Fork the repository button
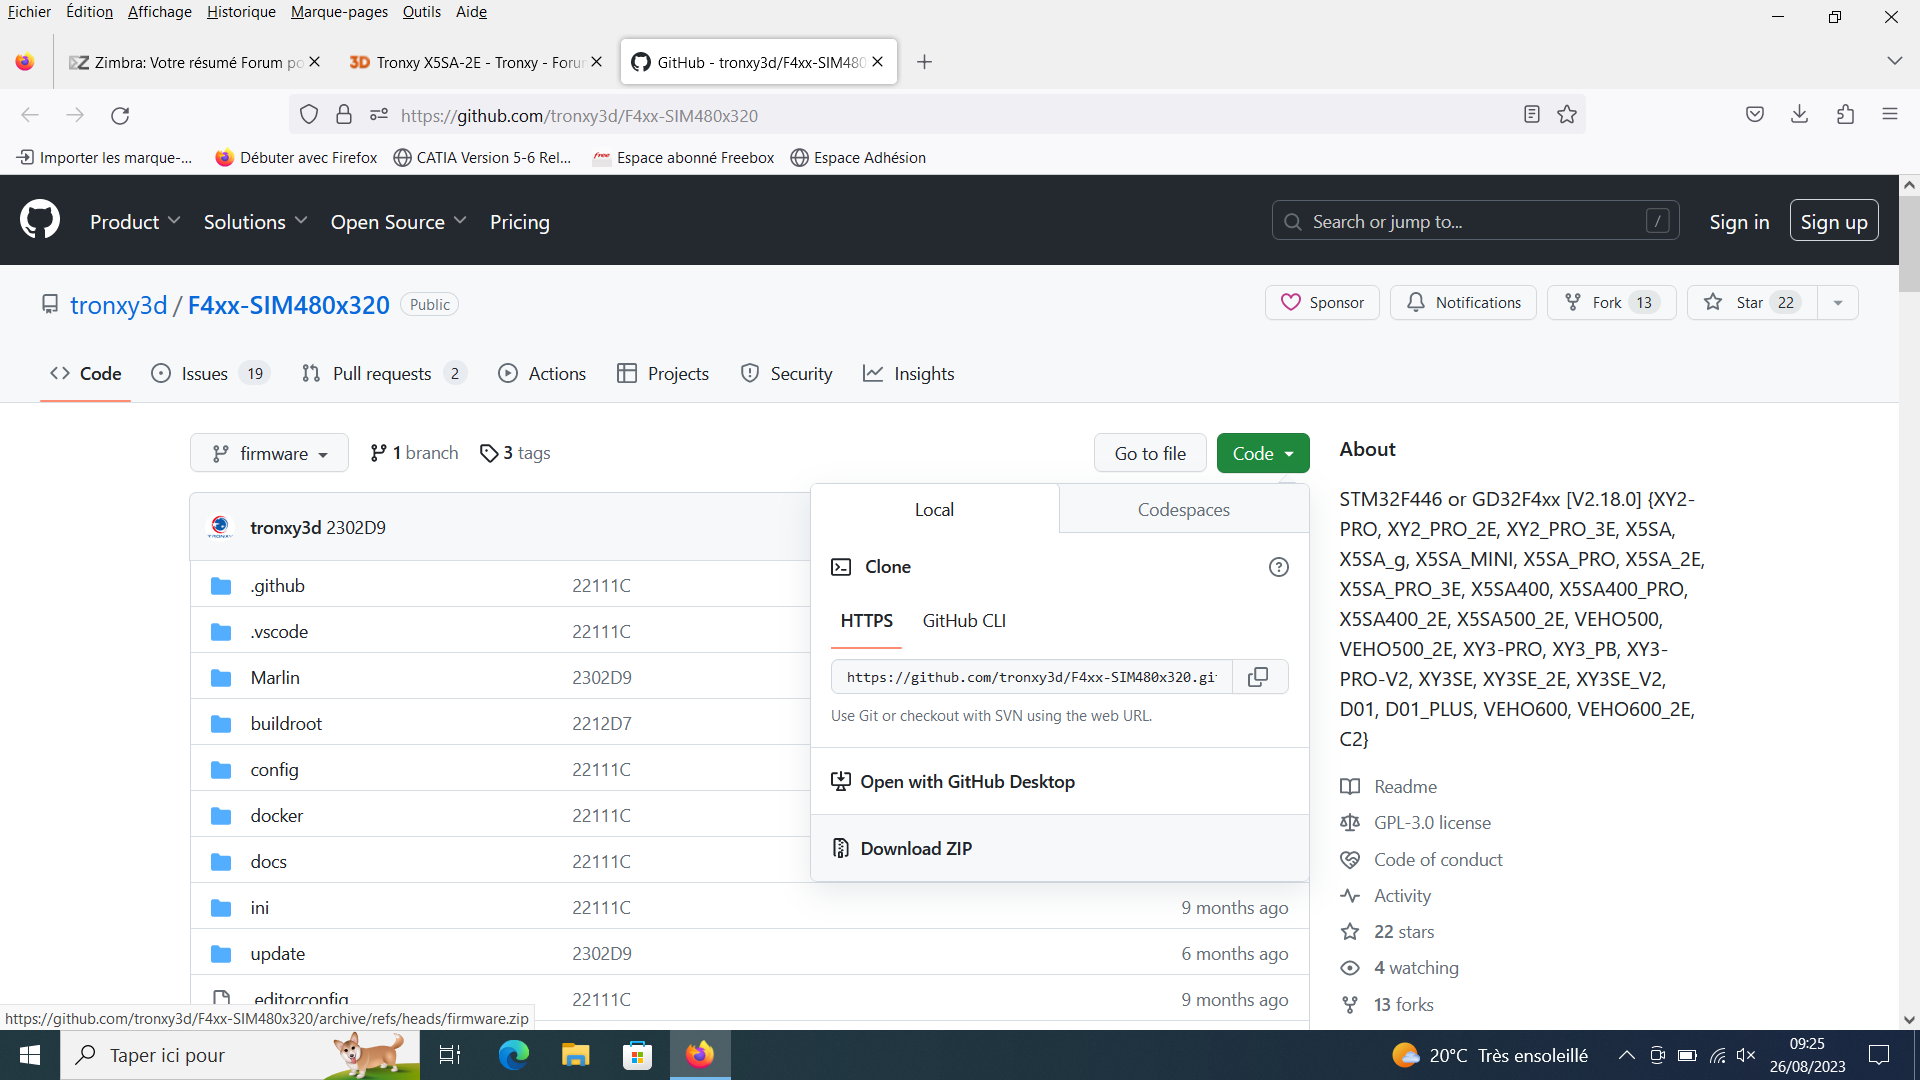Image resolution: width=1920 pixels, height=1080 pixels. tap(1611, 303)
